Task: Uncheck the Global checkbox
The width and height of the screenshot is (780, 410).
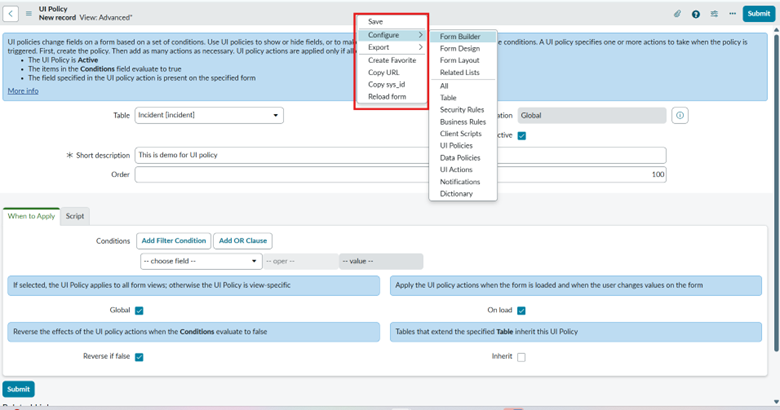Action: (x=139, y=310)
